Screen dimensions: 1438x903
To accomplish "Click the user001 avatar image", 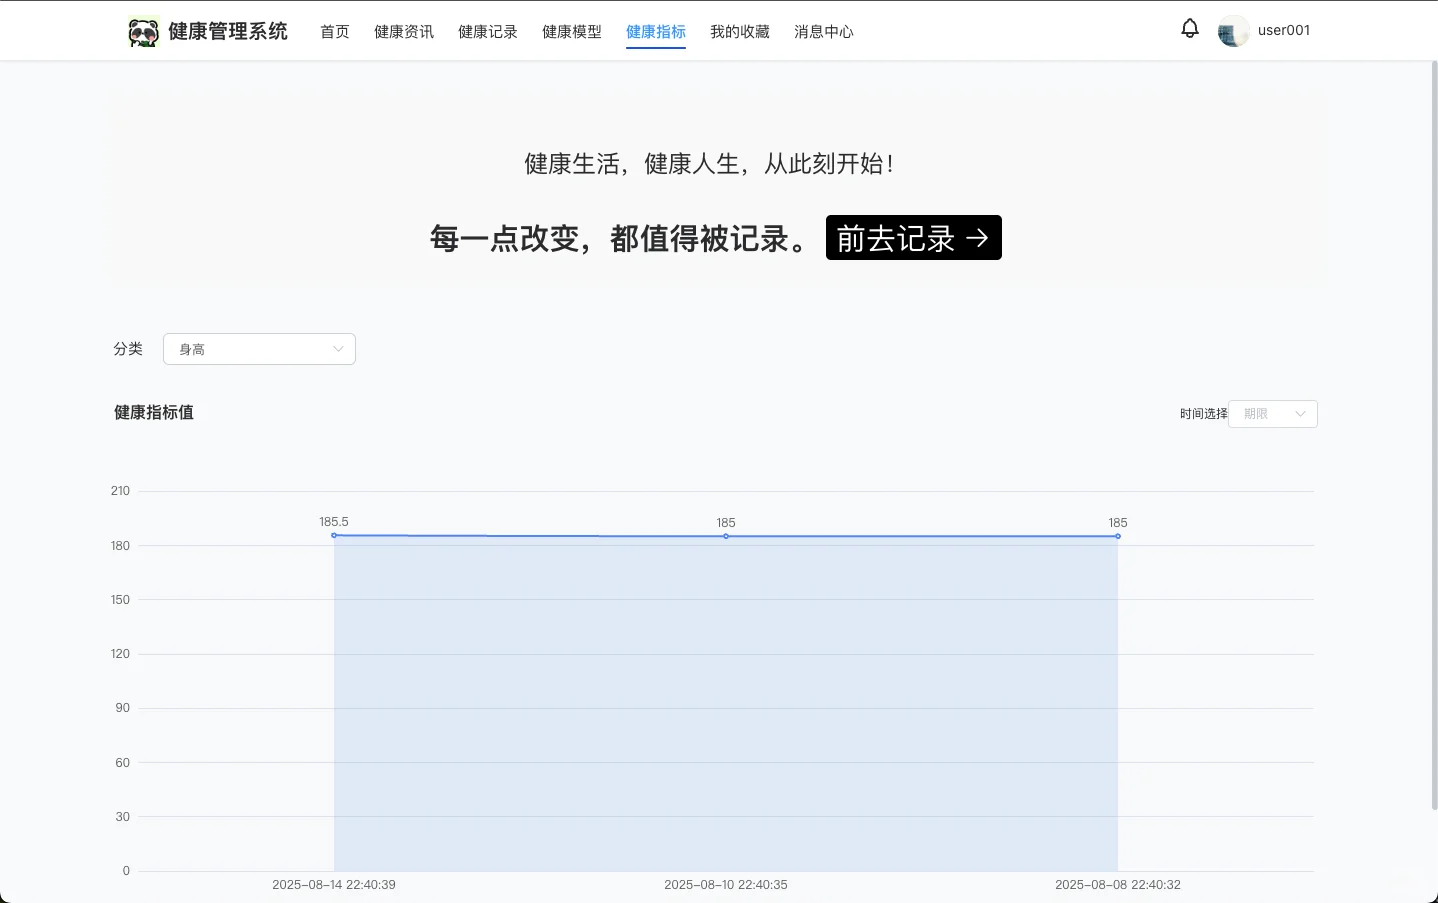I will point(1233,31).
